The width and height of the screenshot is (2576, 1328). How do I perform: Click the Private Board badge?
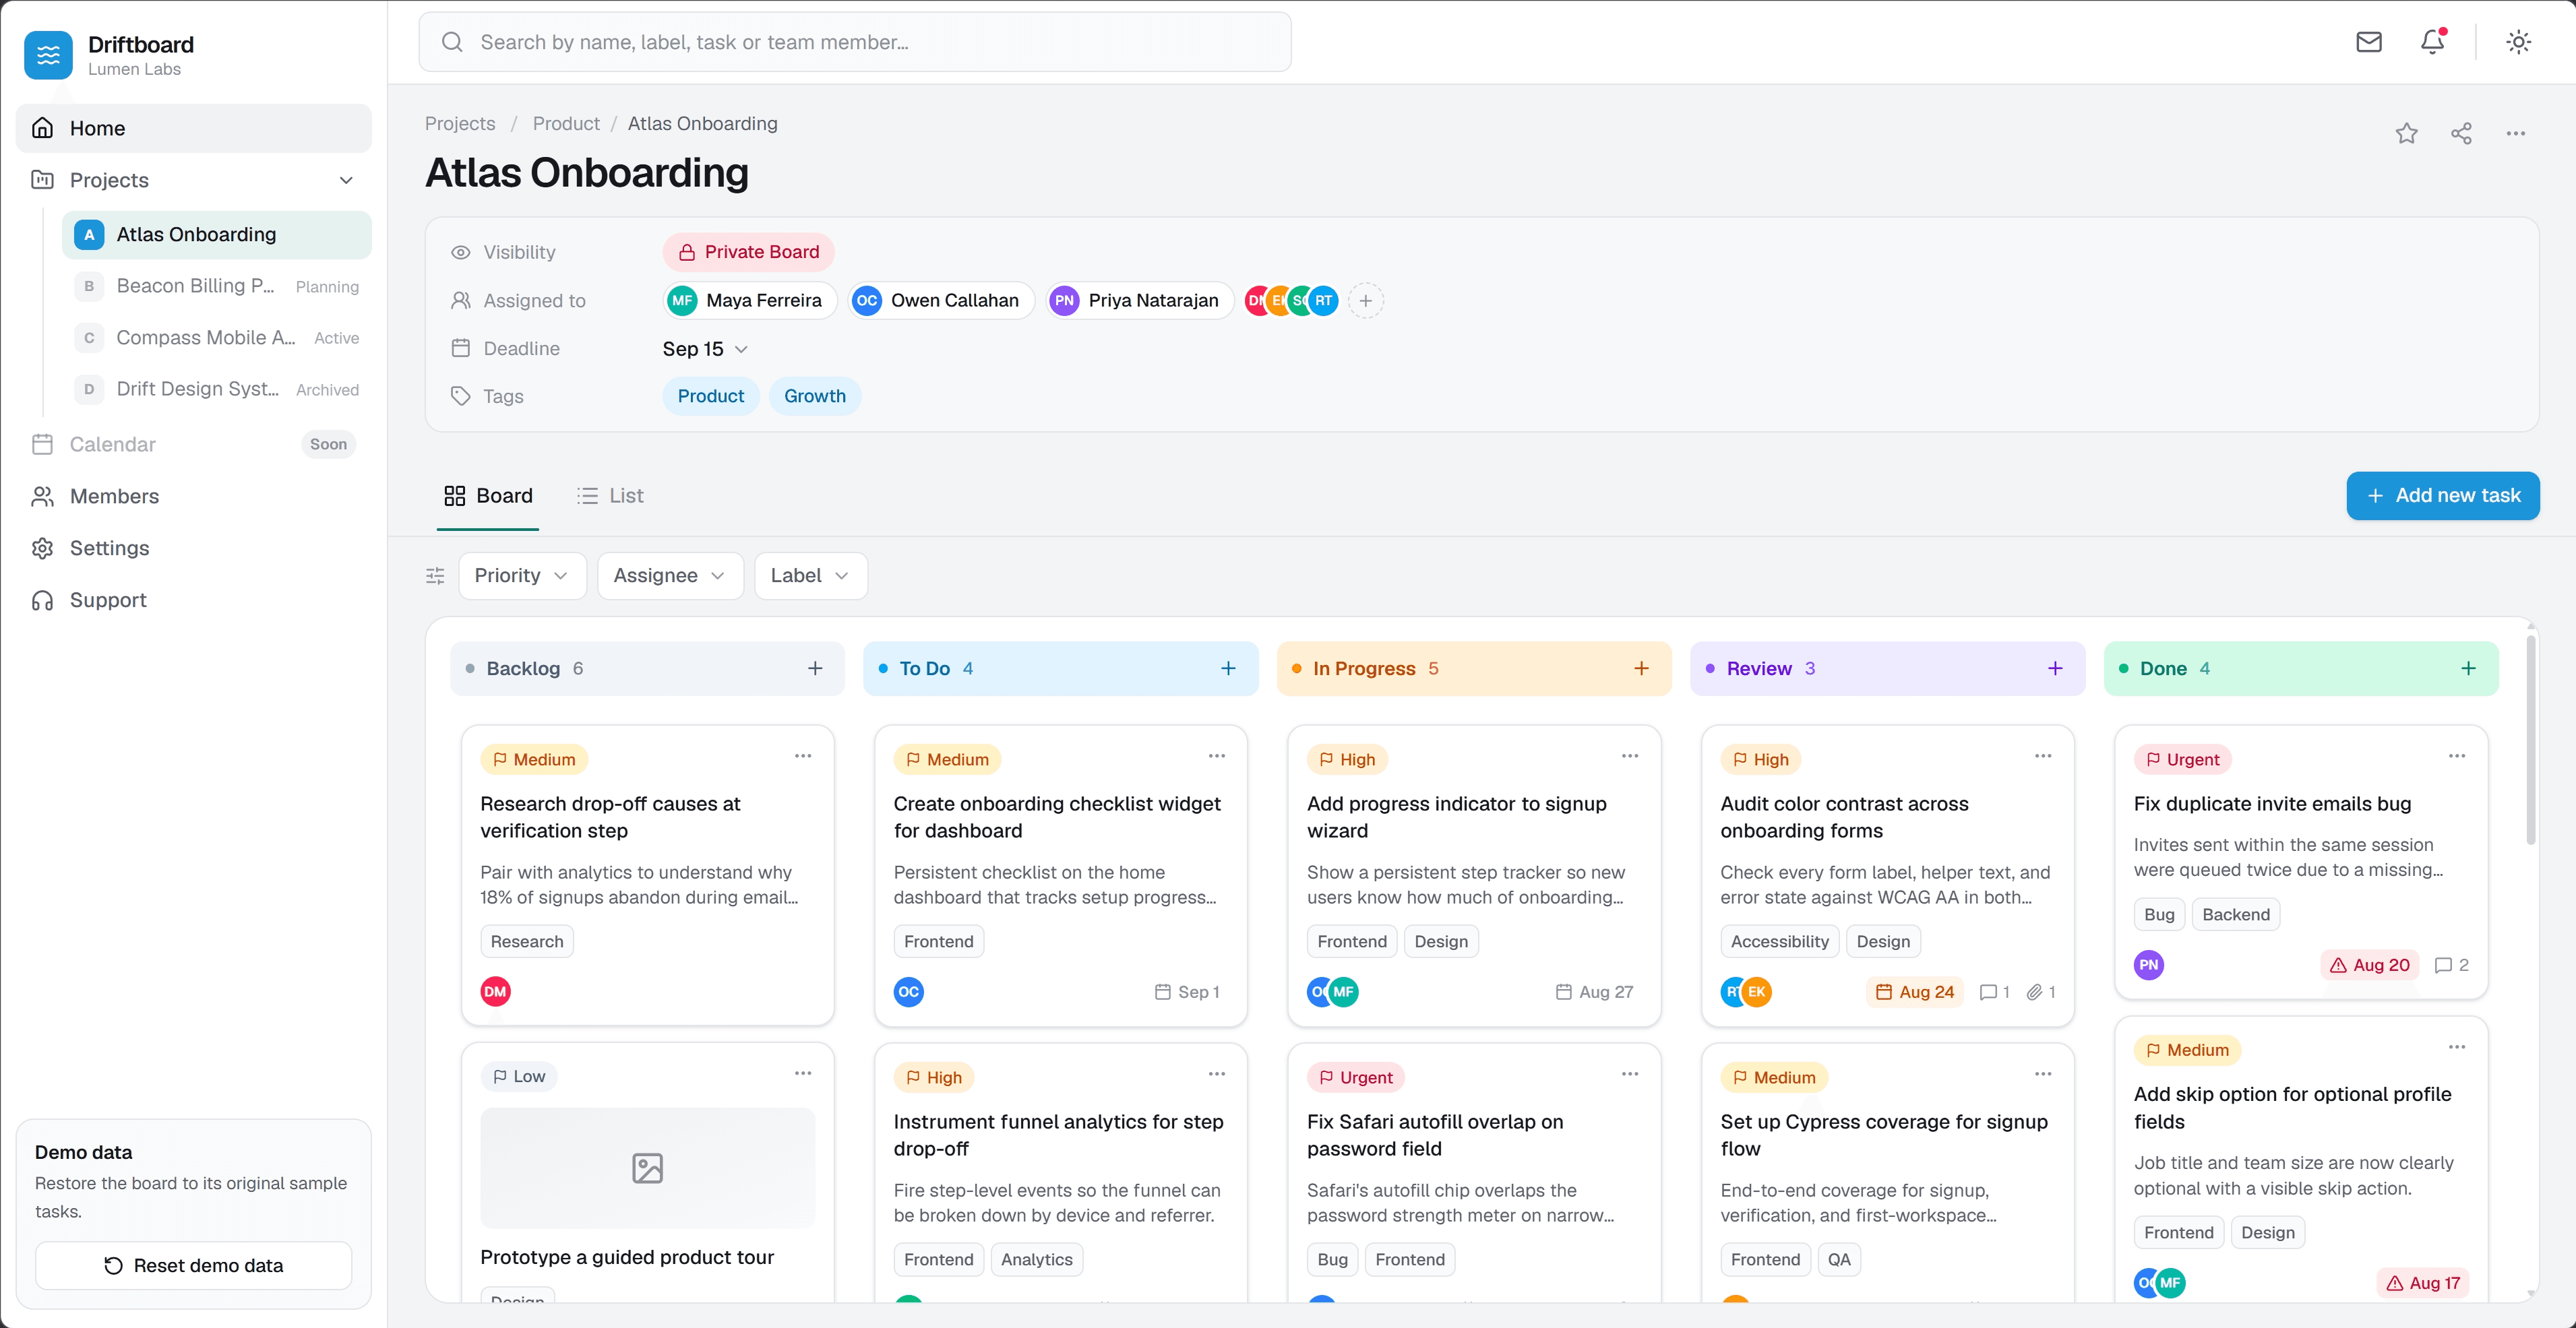pos(748,252)
